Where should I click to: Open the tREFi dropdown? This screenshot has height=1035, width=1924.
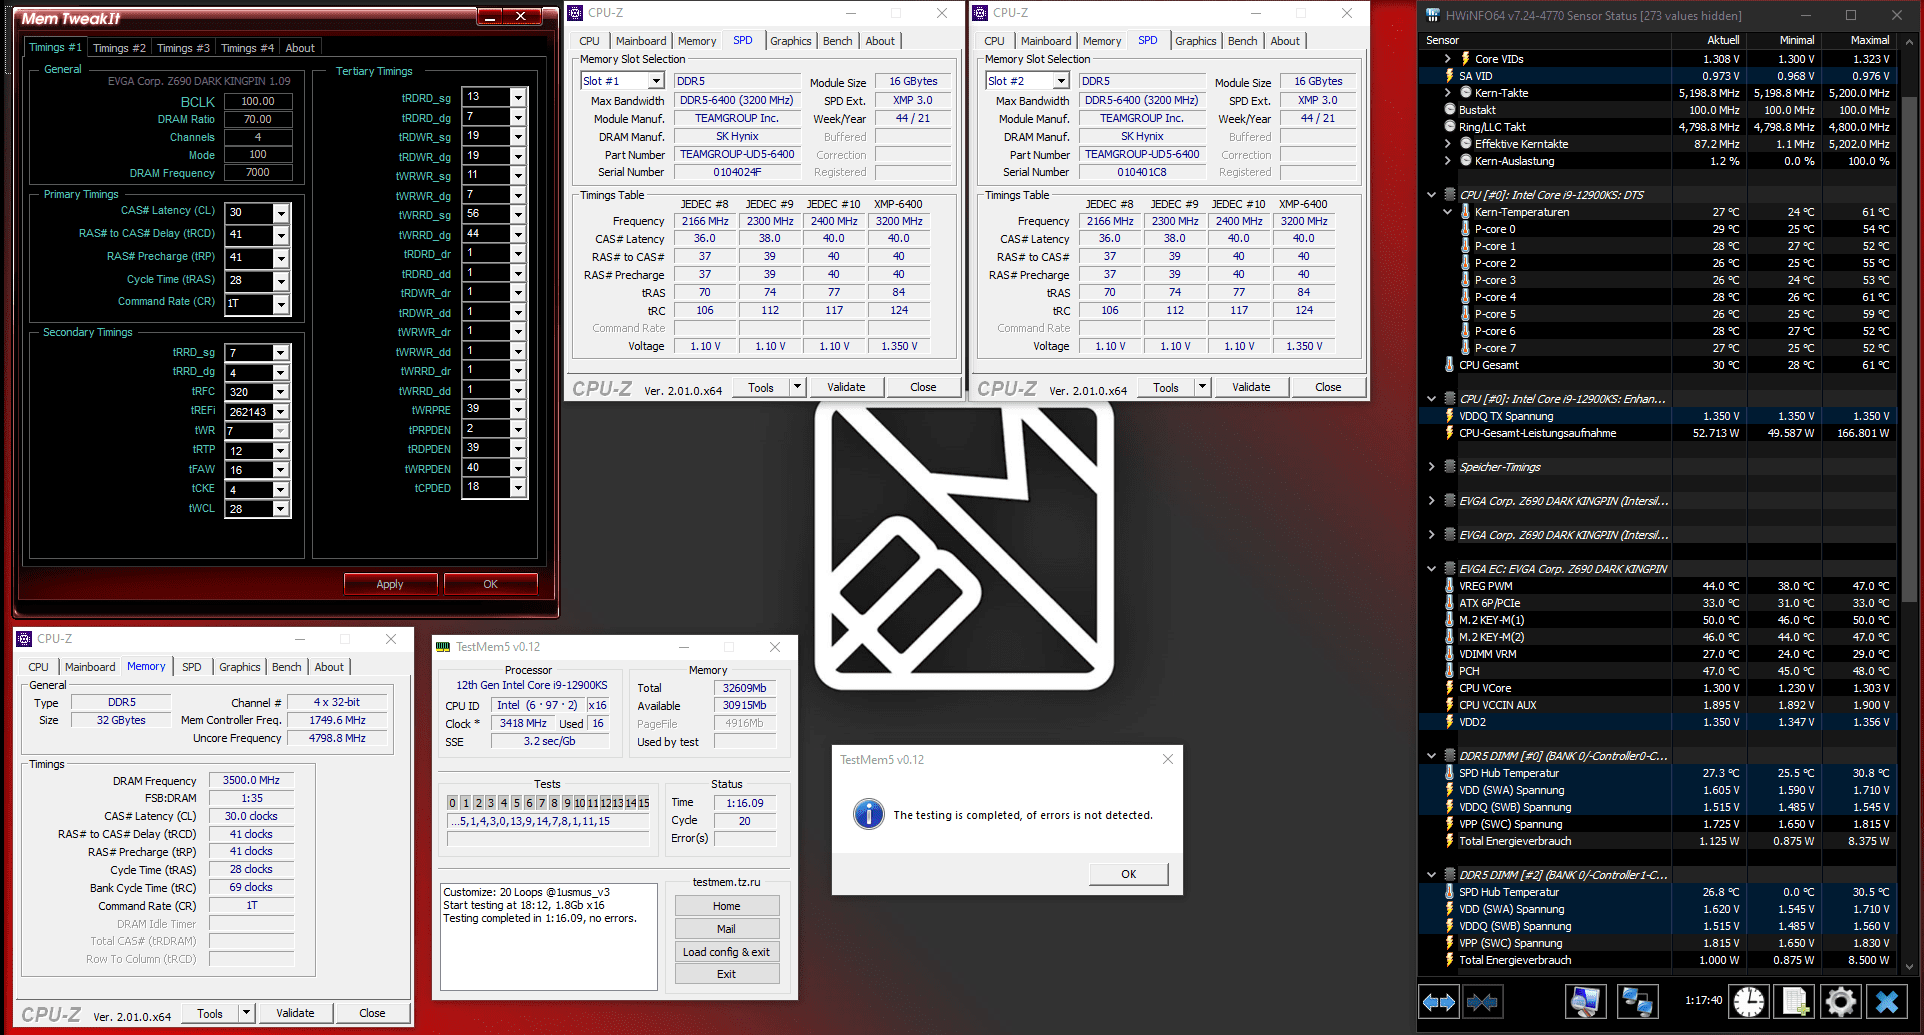(281, 412)
